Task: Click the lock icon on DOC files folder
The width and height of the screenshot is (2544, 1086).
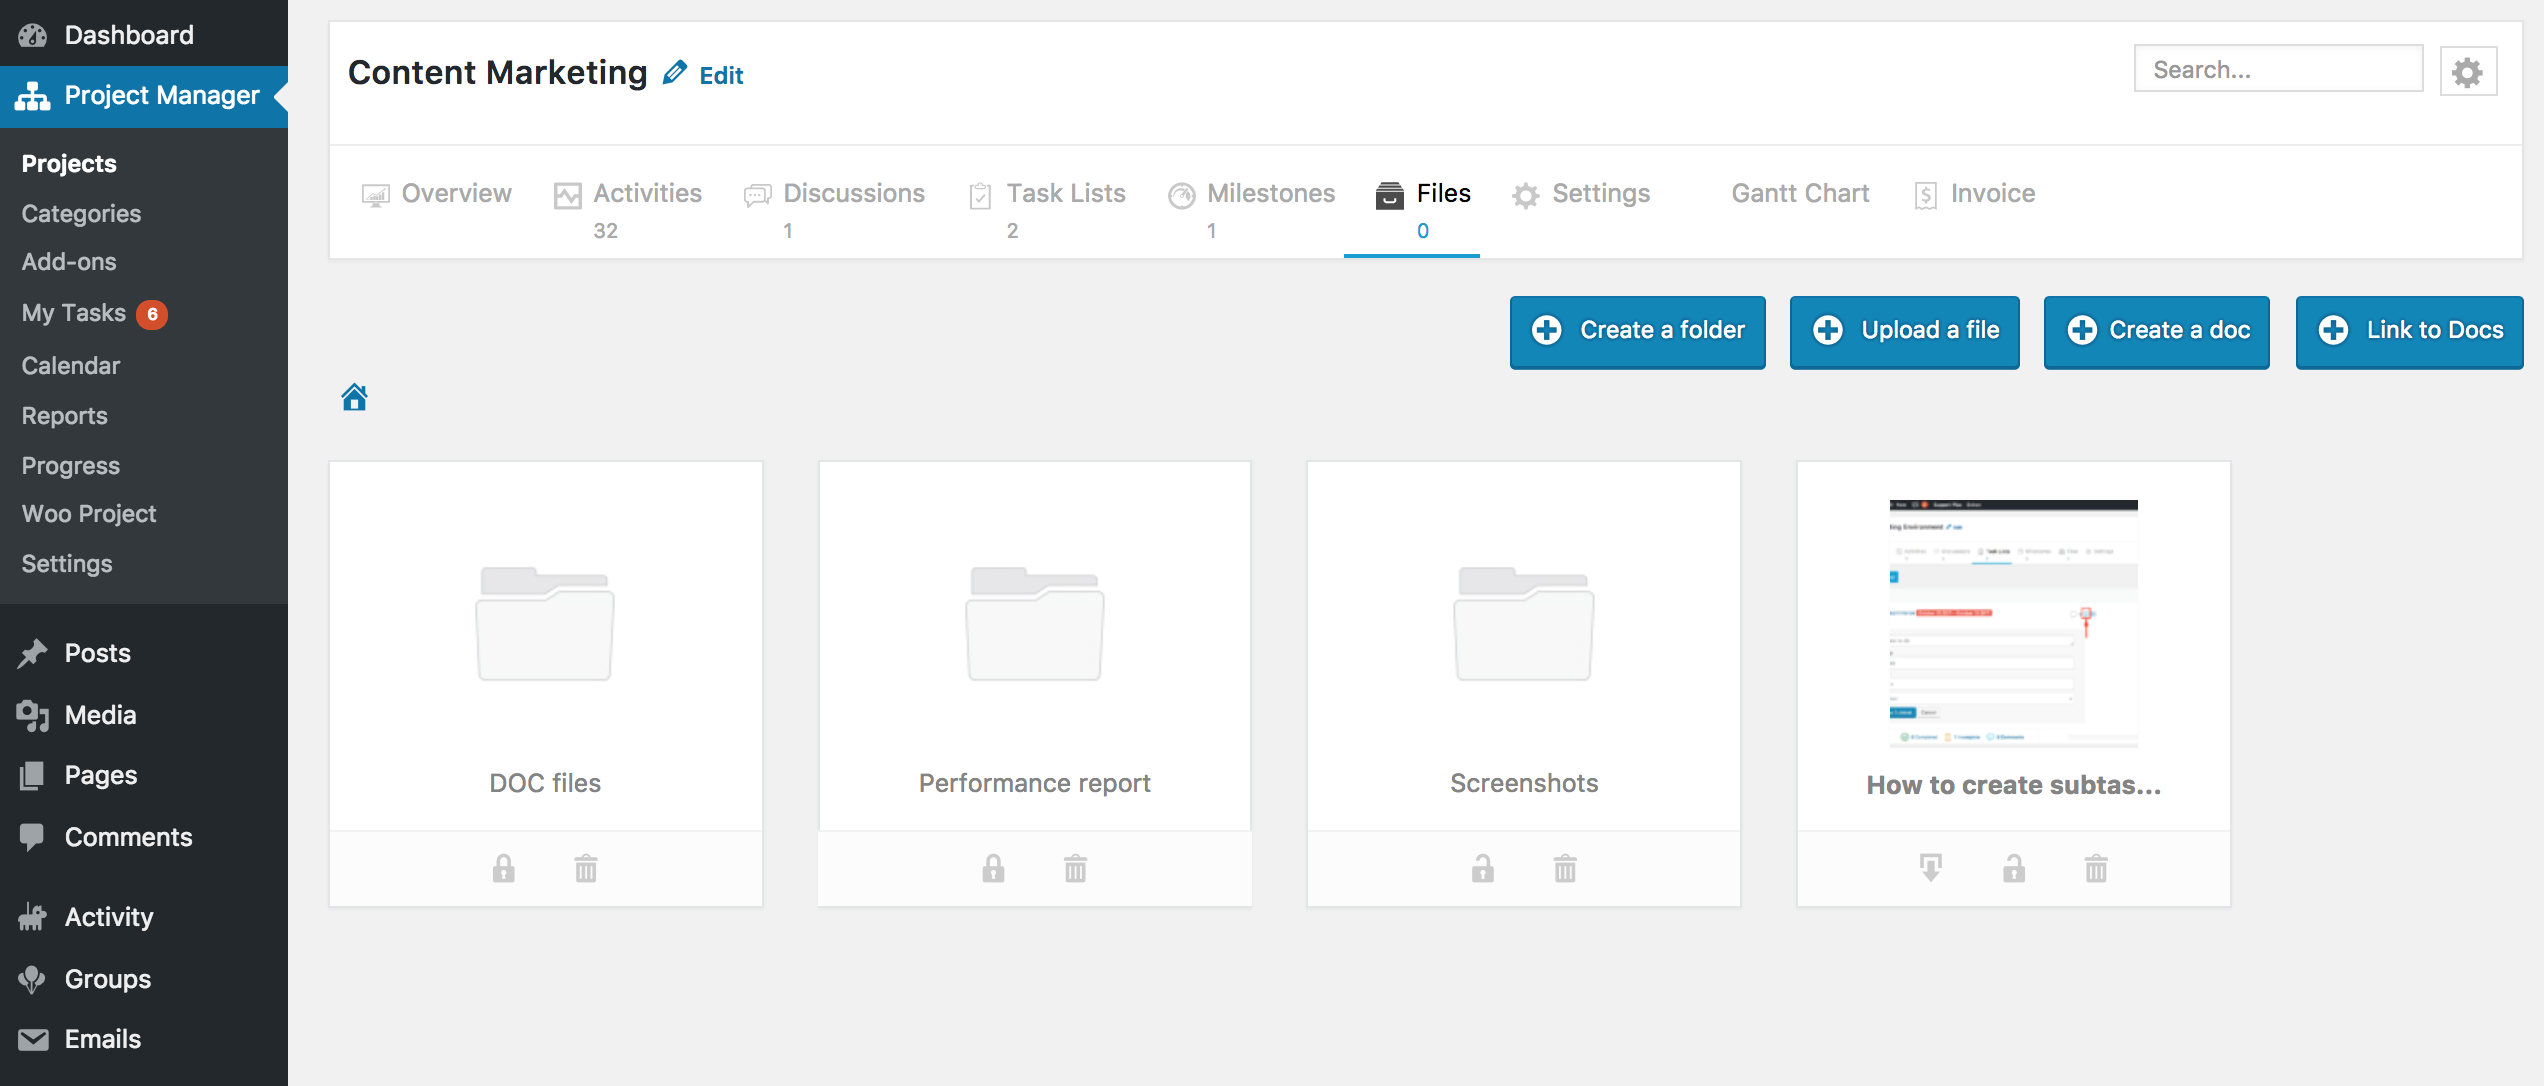Action: 505,867
